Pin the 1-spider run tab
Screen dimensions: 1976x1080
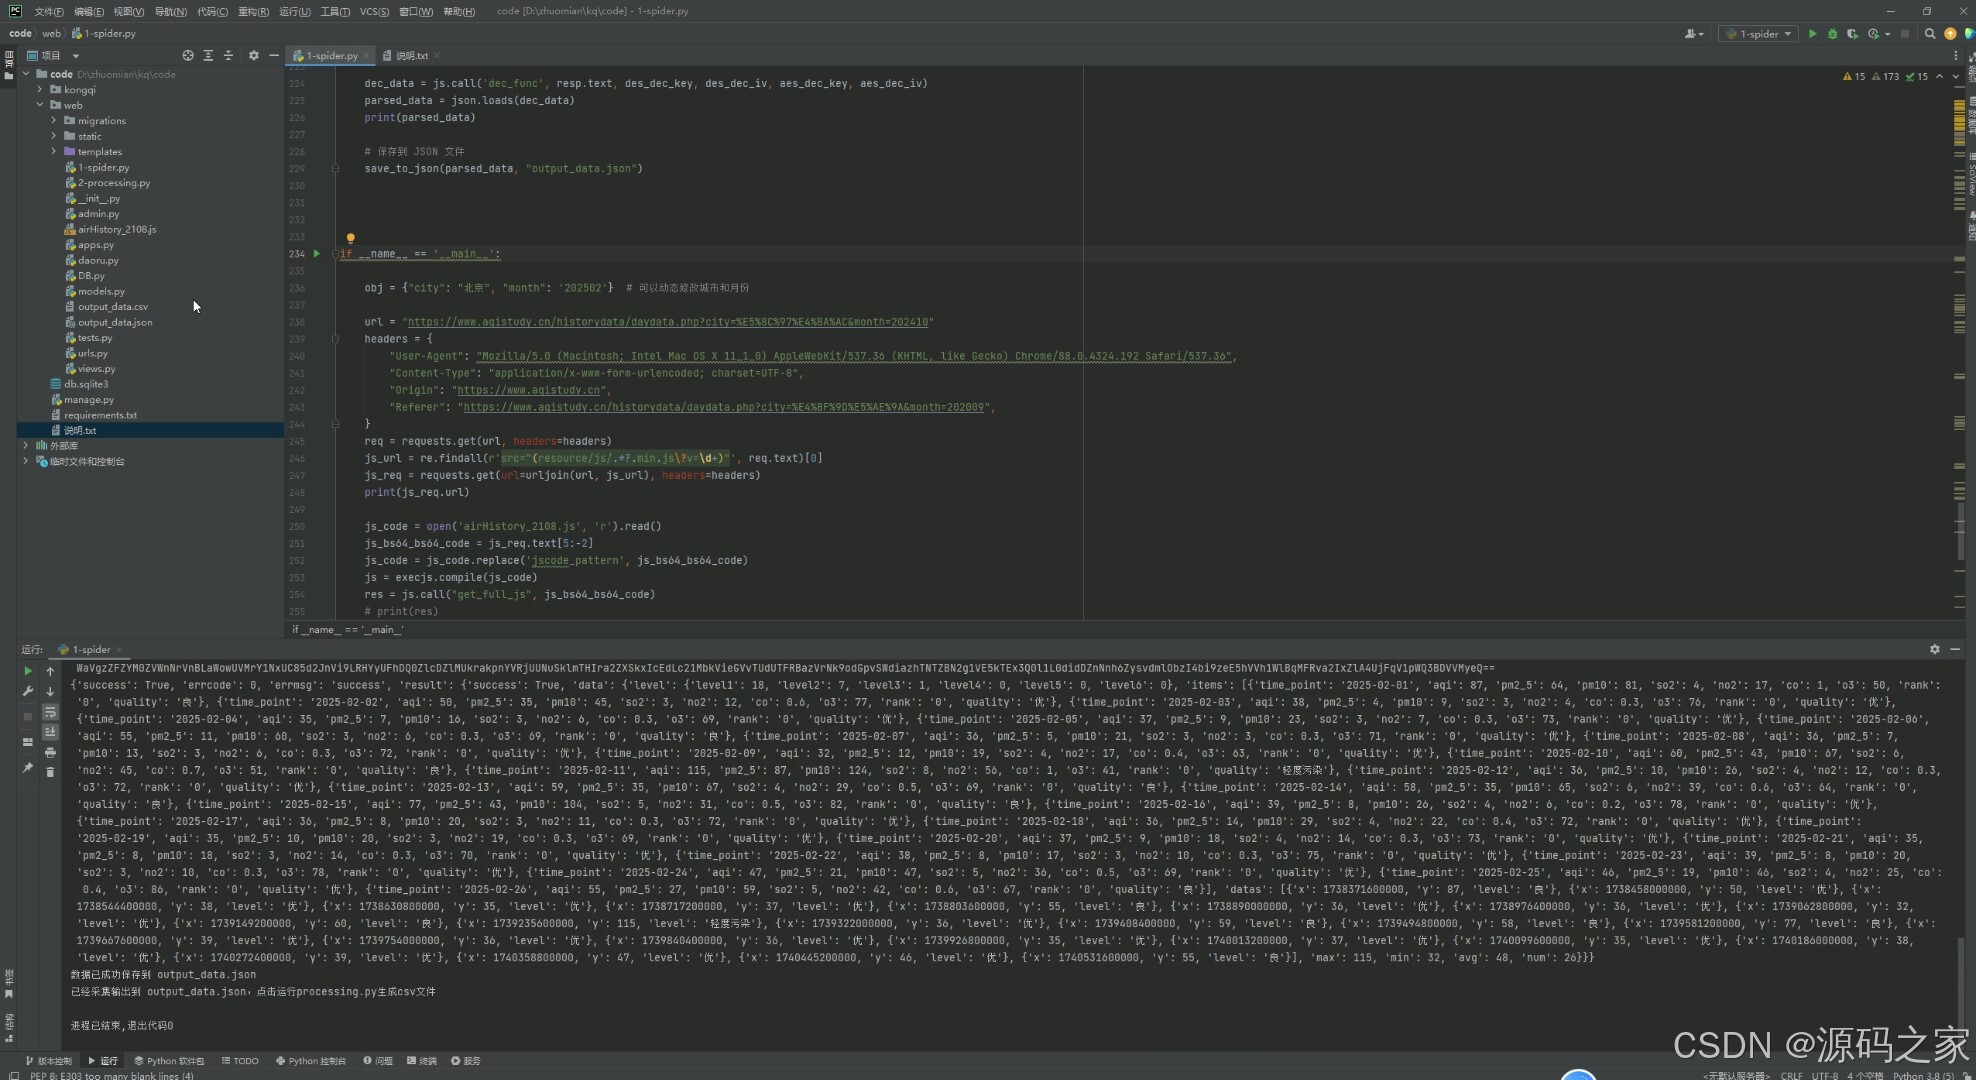coord(28,768)
